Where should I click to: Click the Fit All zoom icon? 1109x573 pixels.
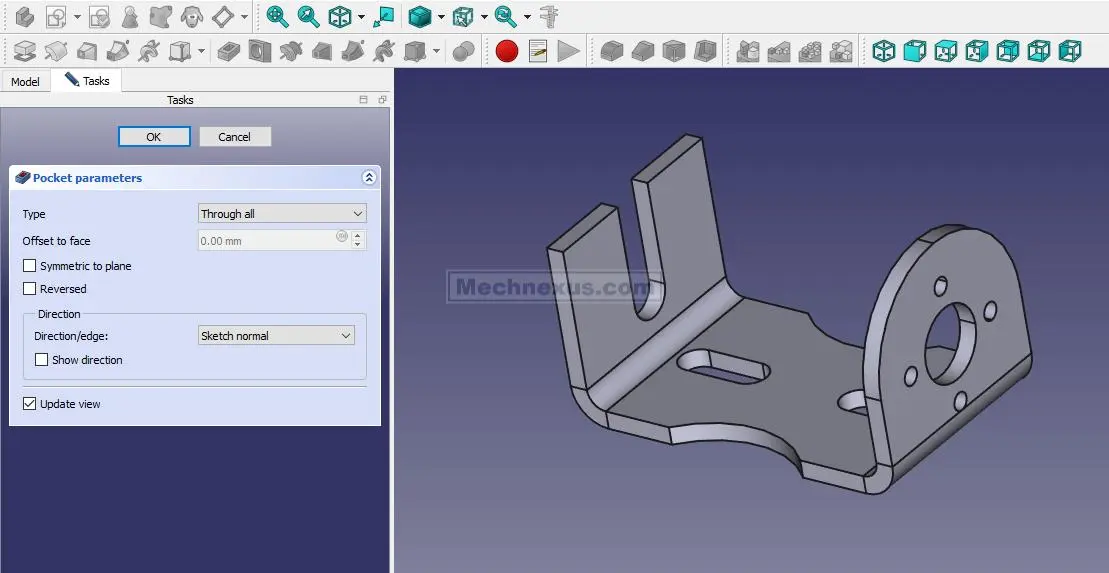coord(277,16)
